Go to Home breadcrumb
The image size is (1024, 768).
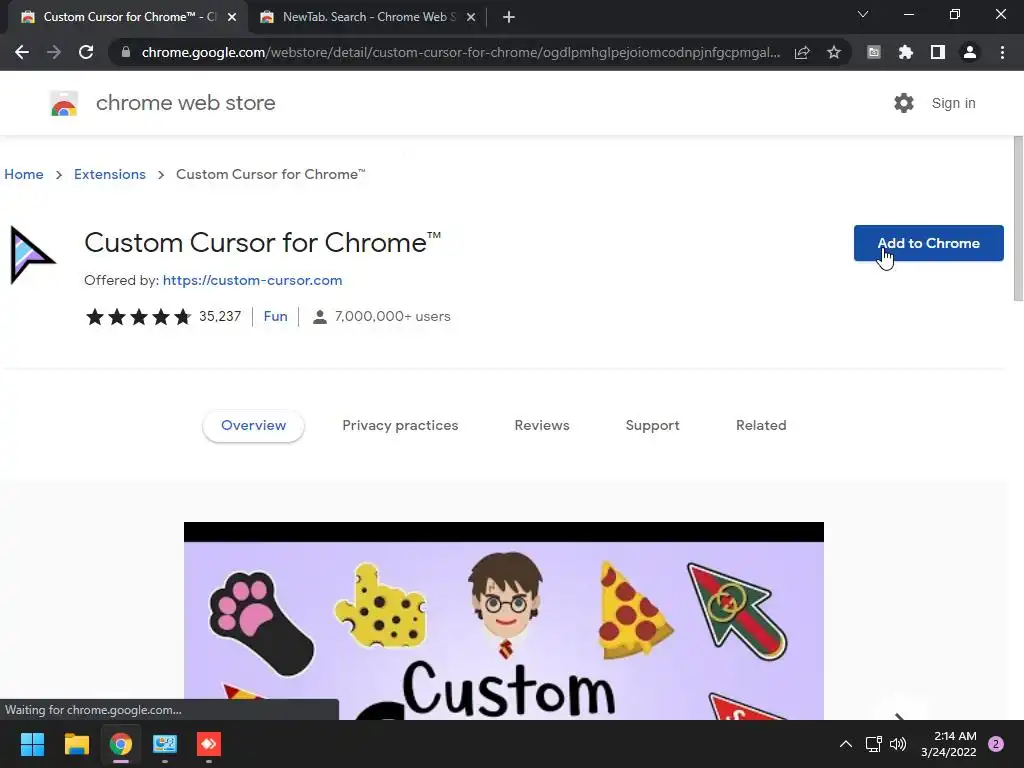tap(24, 174)
